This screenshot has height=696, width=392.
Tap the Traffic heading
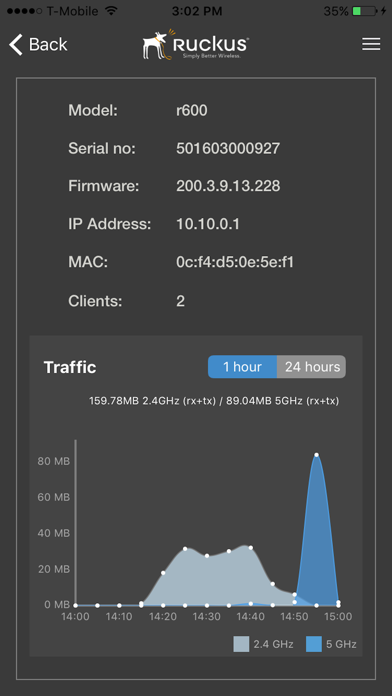[x=70, y=368]
